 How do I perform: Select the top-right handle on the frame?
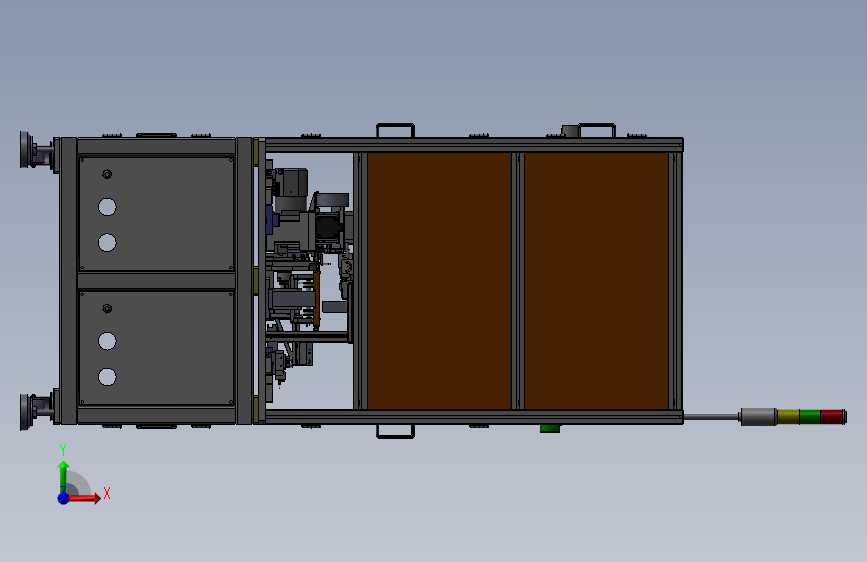coord(597,130)
